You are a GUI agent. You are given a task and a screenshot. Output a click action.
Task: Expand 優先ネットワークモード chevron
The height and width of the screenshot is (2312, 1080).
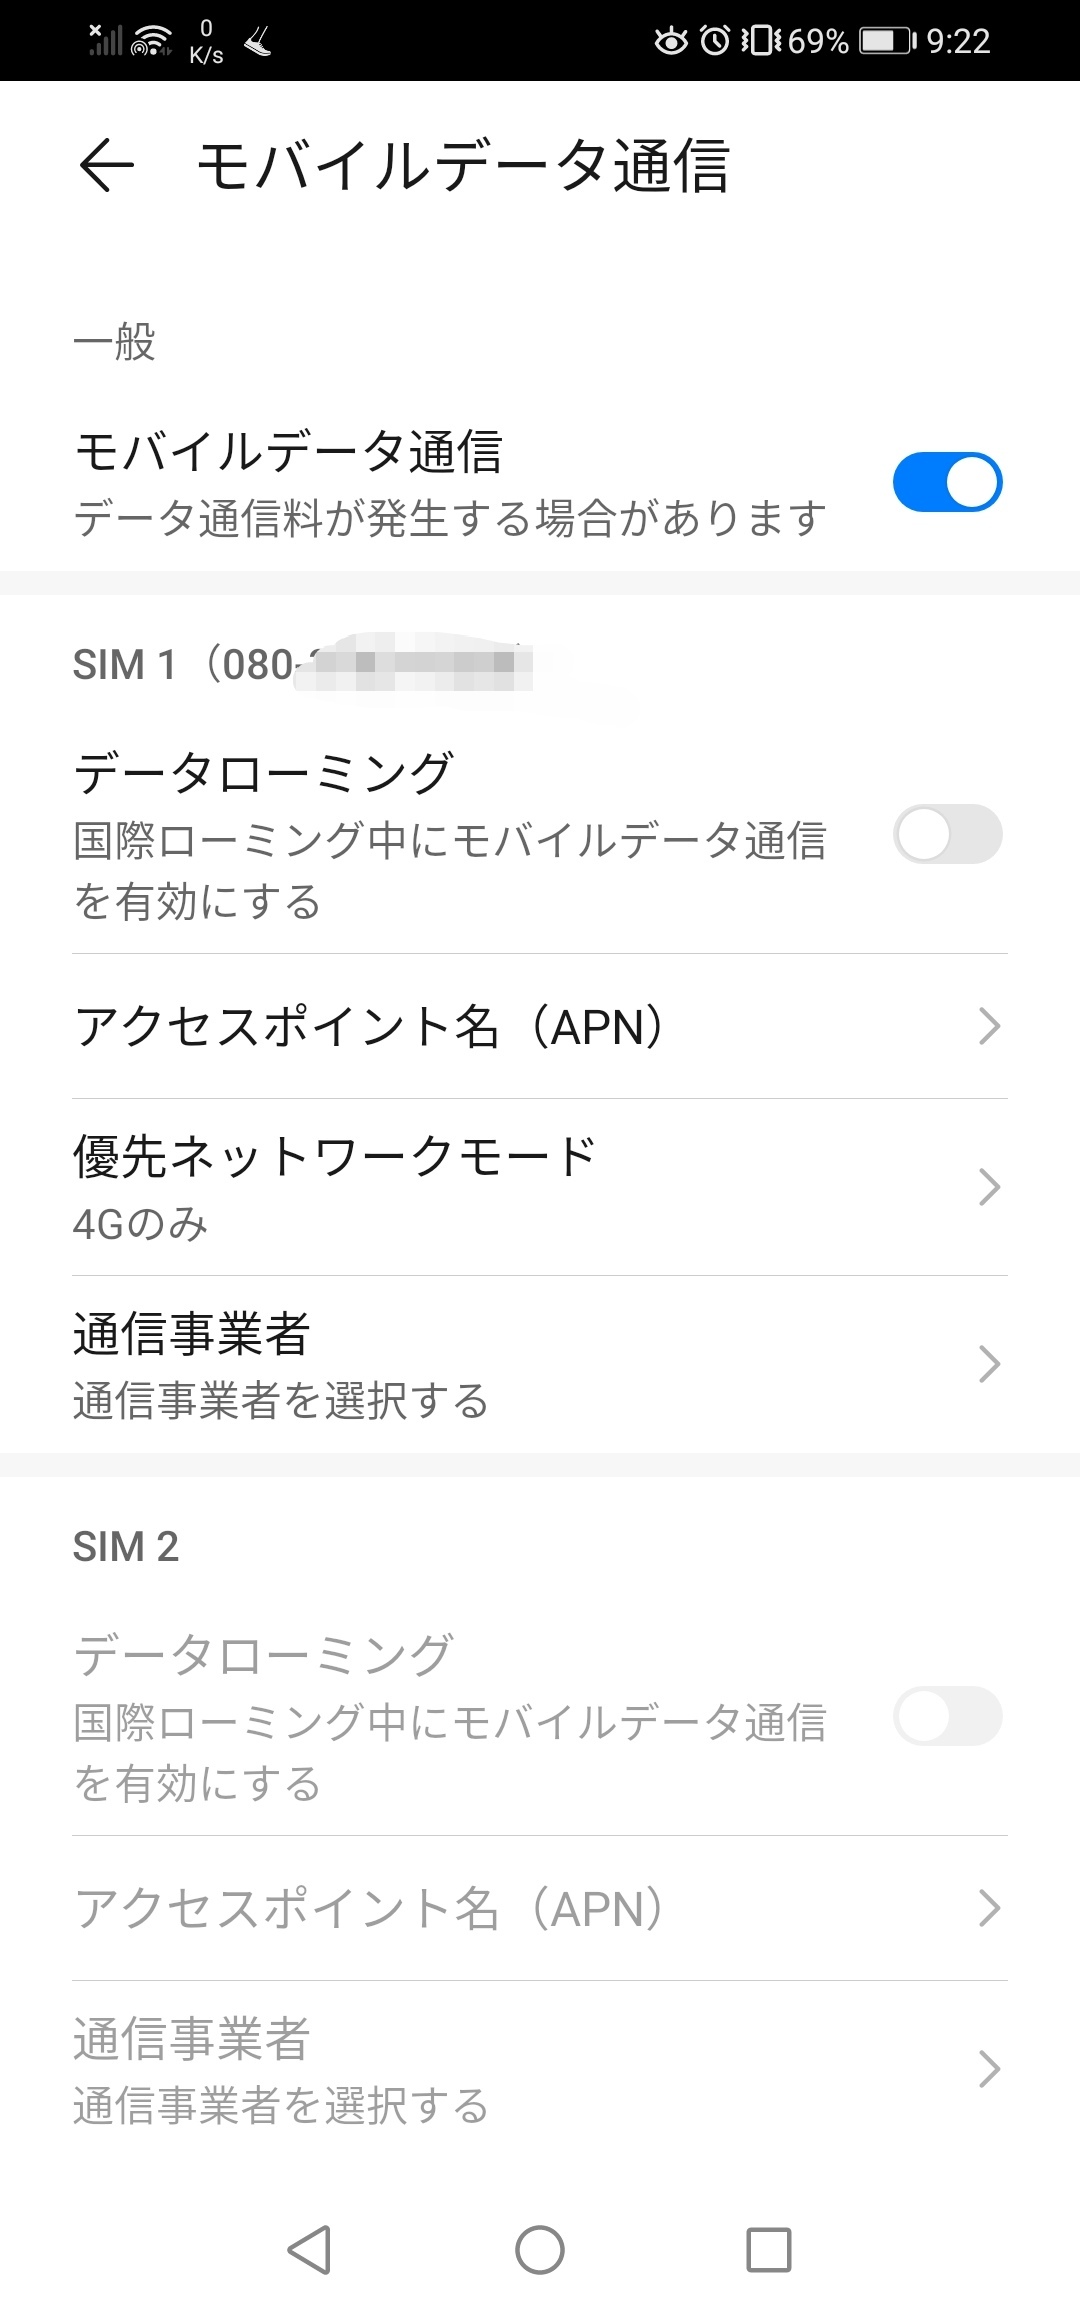[989, 1187]
